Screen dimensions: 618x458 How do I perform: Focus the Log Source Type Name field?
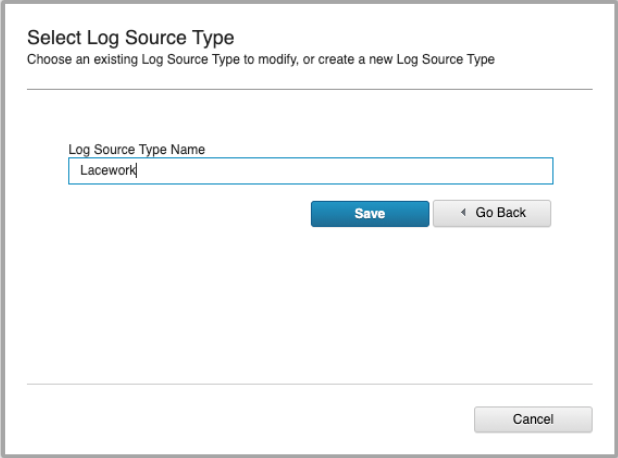(x=310, y=171)
